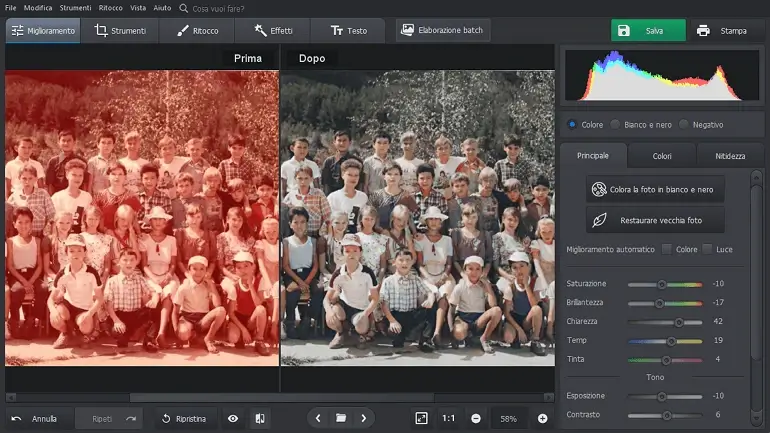This screenshot has width=770, height=433.
Task: Click the Brillantezza slider handle
Action: coord(660,303)
